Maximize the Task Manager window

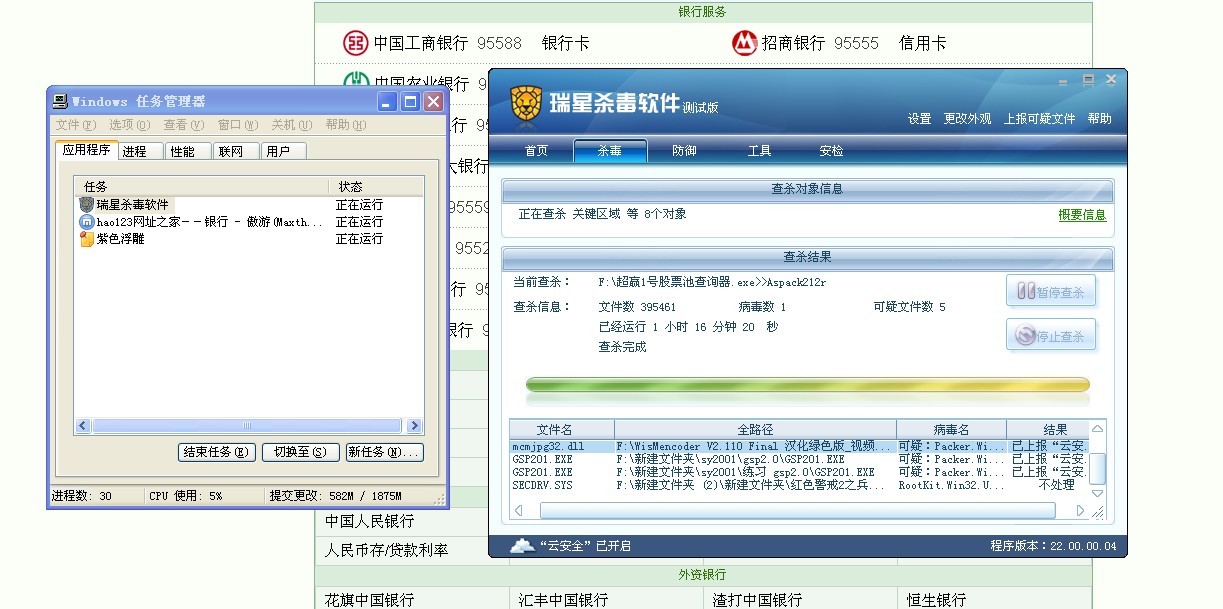click(410, 101)
